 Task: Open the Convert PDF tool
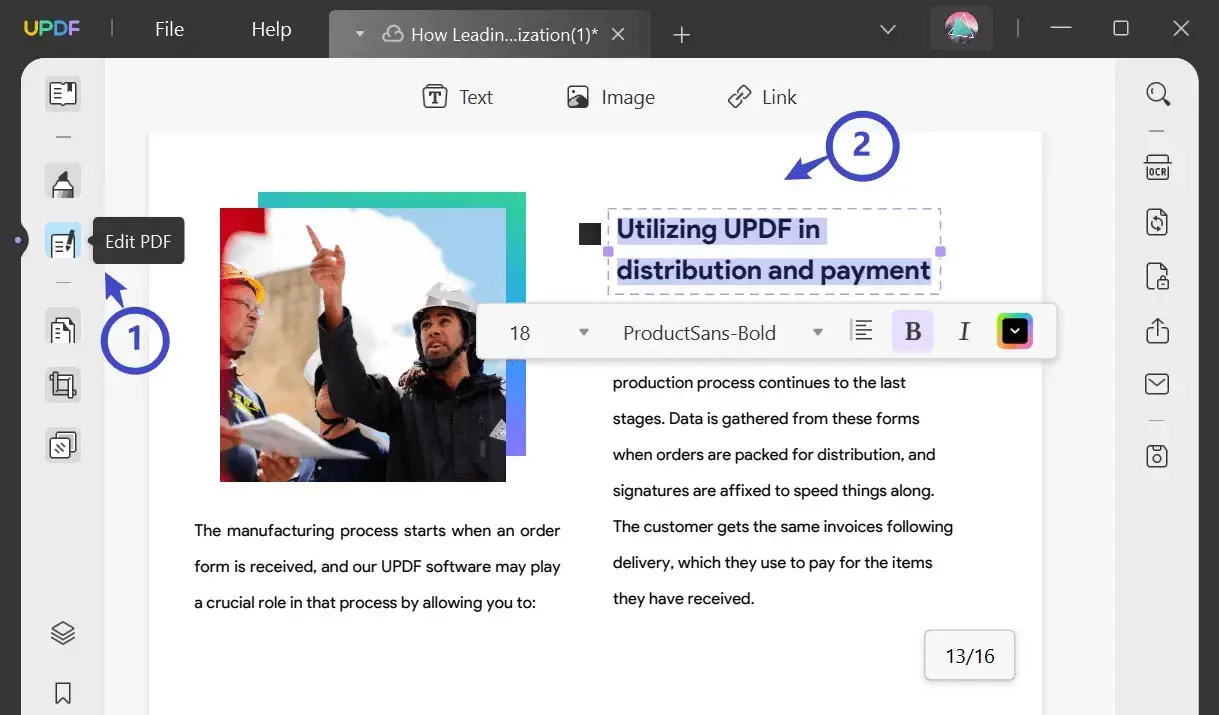click(1157, 222)
